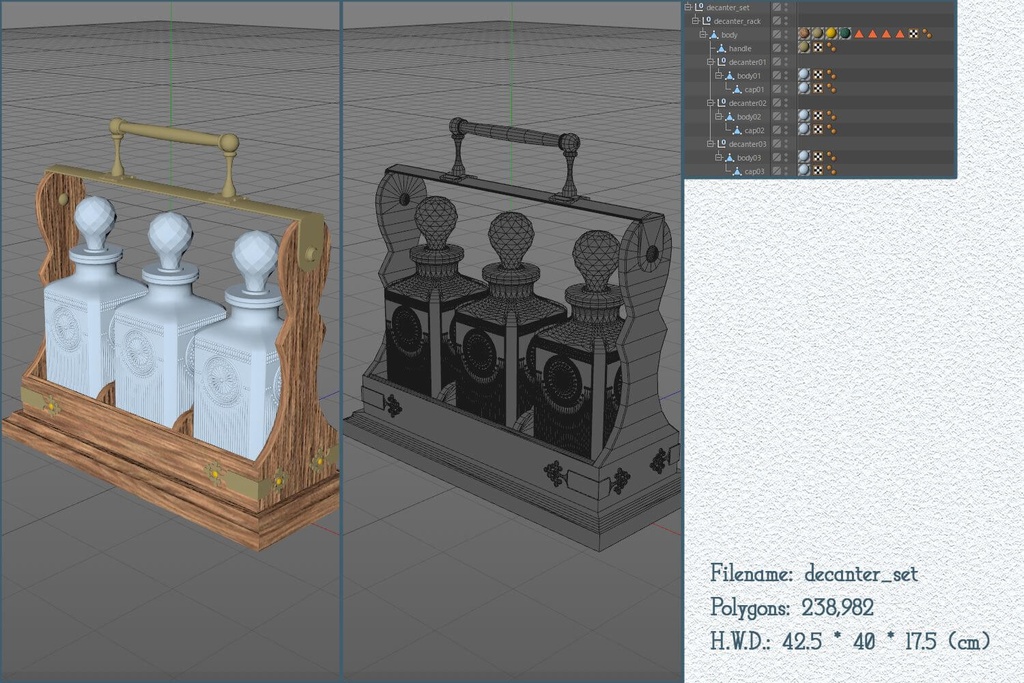The height and width of the screenshot is (683, 1024).
Task: Select the Phong tag on handle row
Action: 831,48
